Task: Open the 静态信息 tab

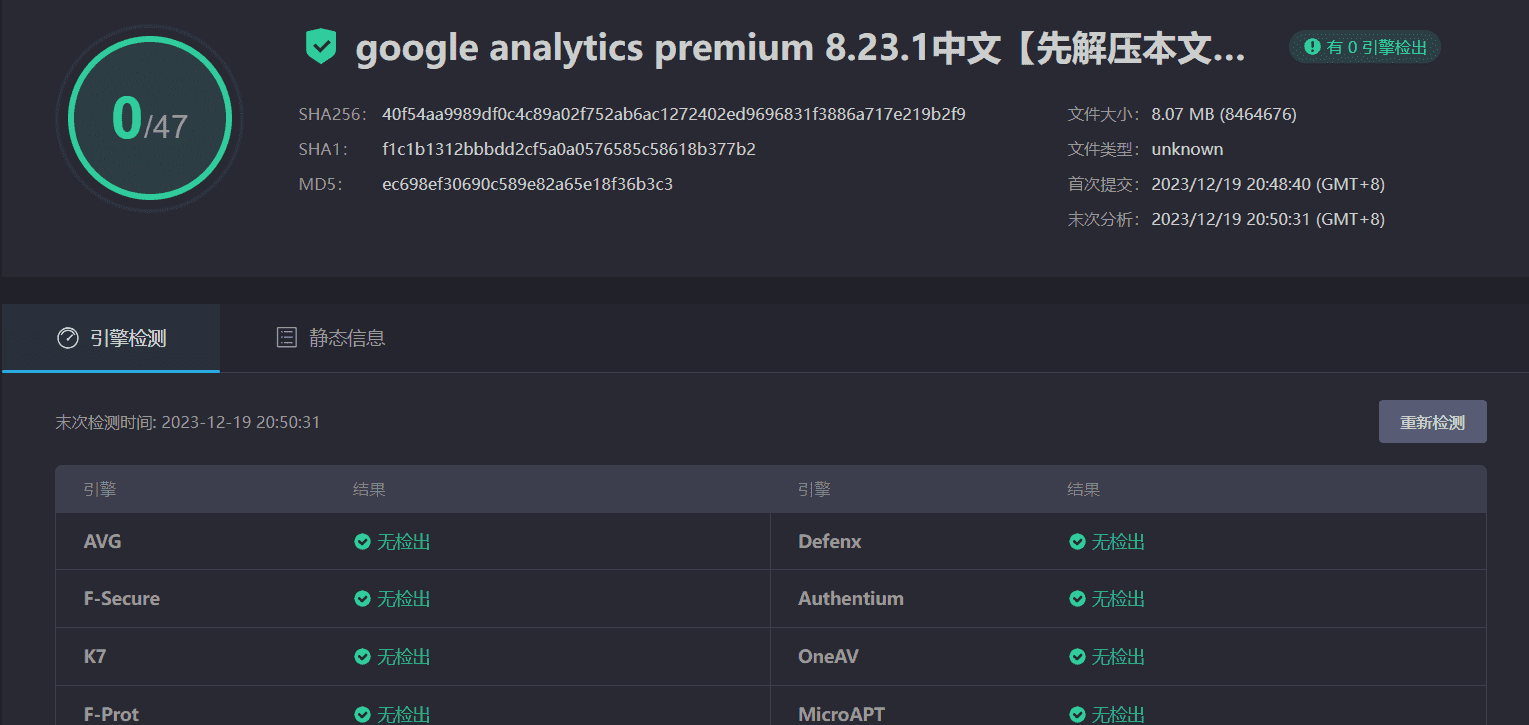Action: pyautogui.click(x=330, y=338)
